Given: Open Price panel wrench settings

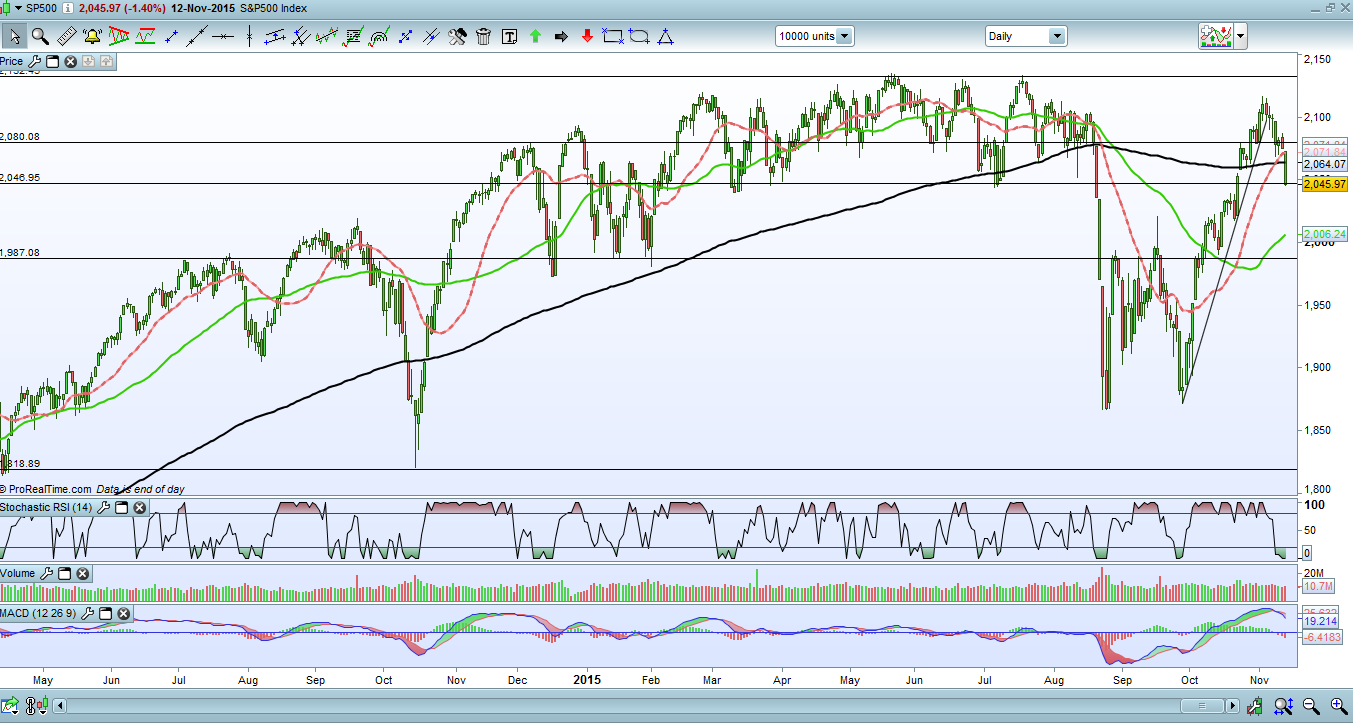Looking at the screenshot, I should click(x=35, y=61).
